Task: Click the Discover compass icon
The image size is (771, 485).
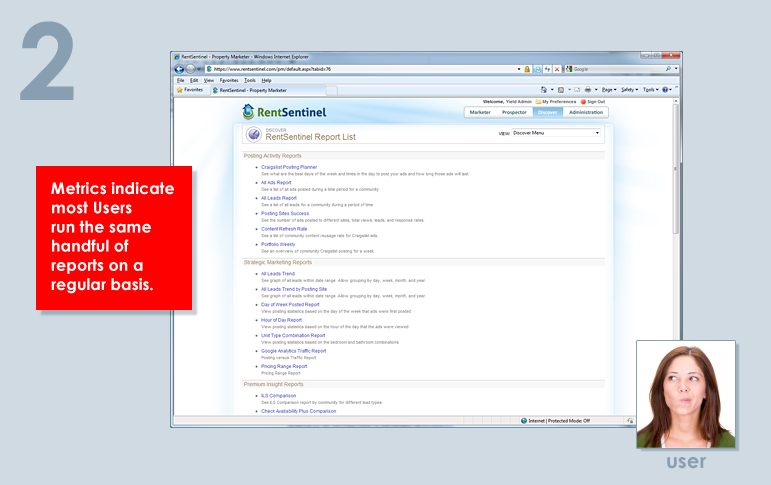Action: (253, 134)
